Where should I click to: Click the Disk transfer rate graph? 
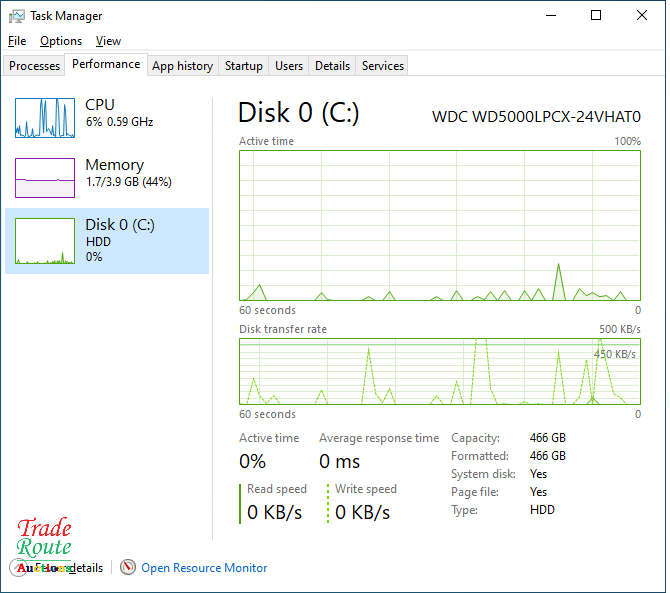tap(440, 371)
